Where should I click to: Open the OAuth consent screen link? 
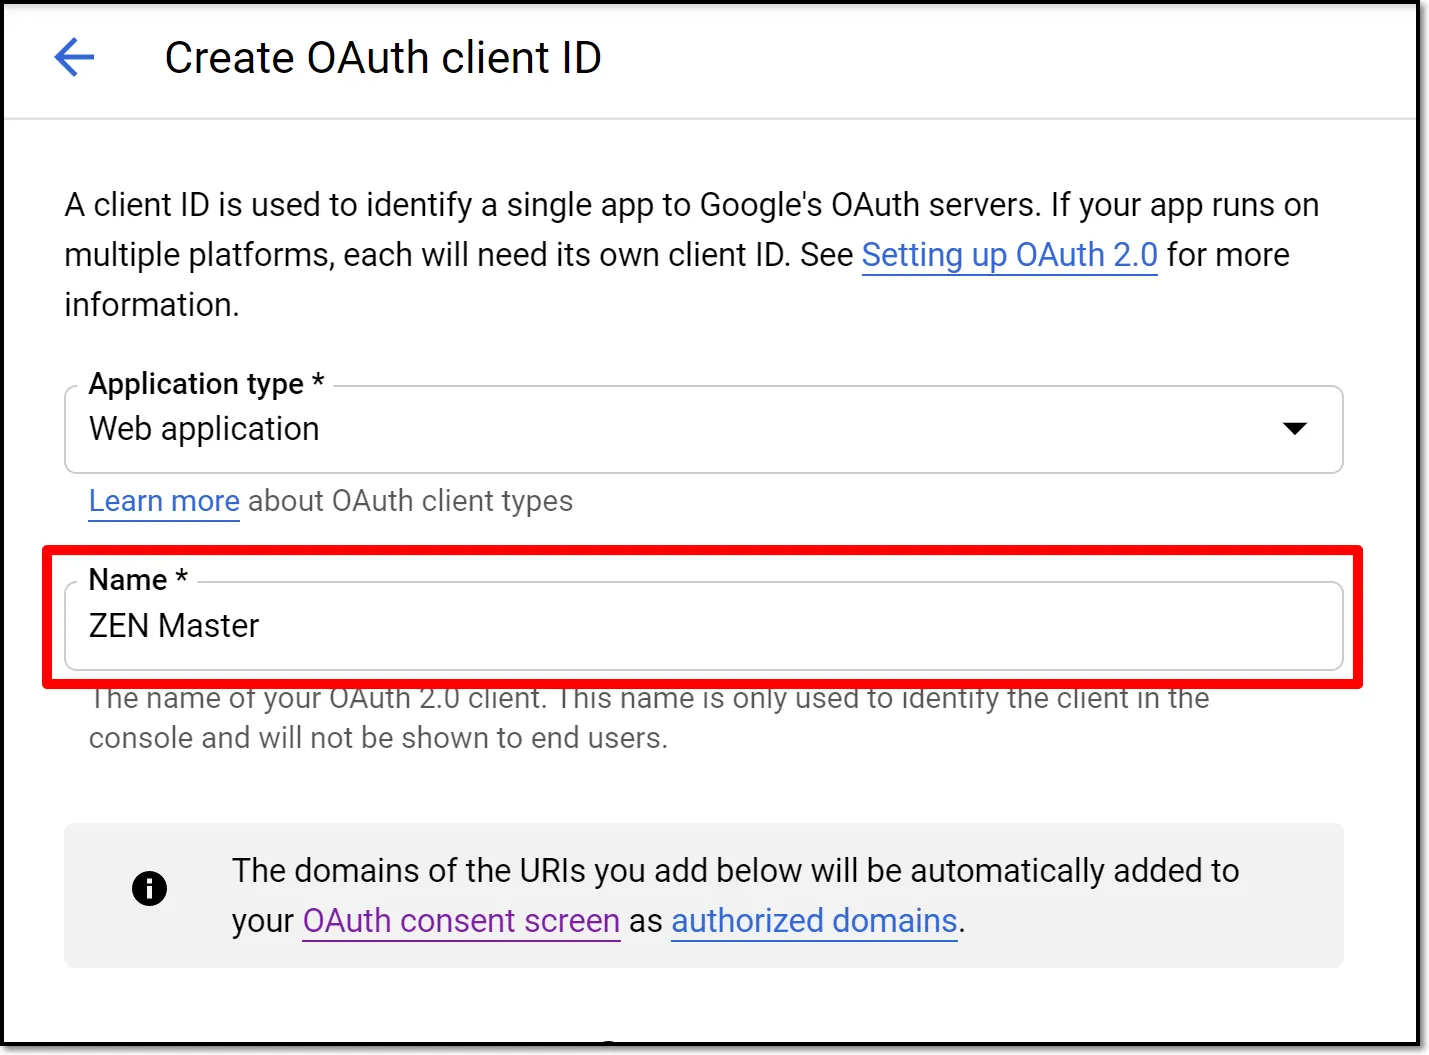tap(461, 921)
